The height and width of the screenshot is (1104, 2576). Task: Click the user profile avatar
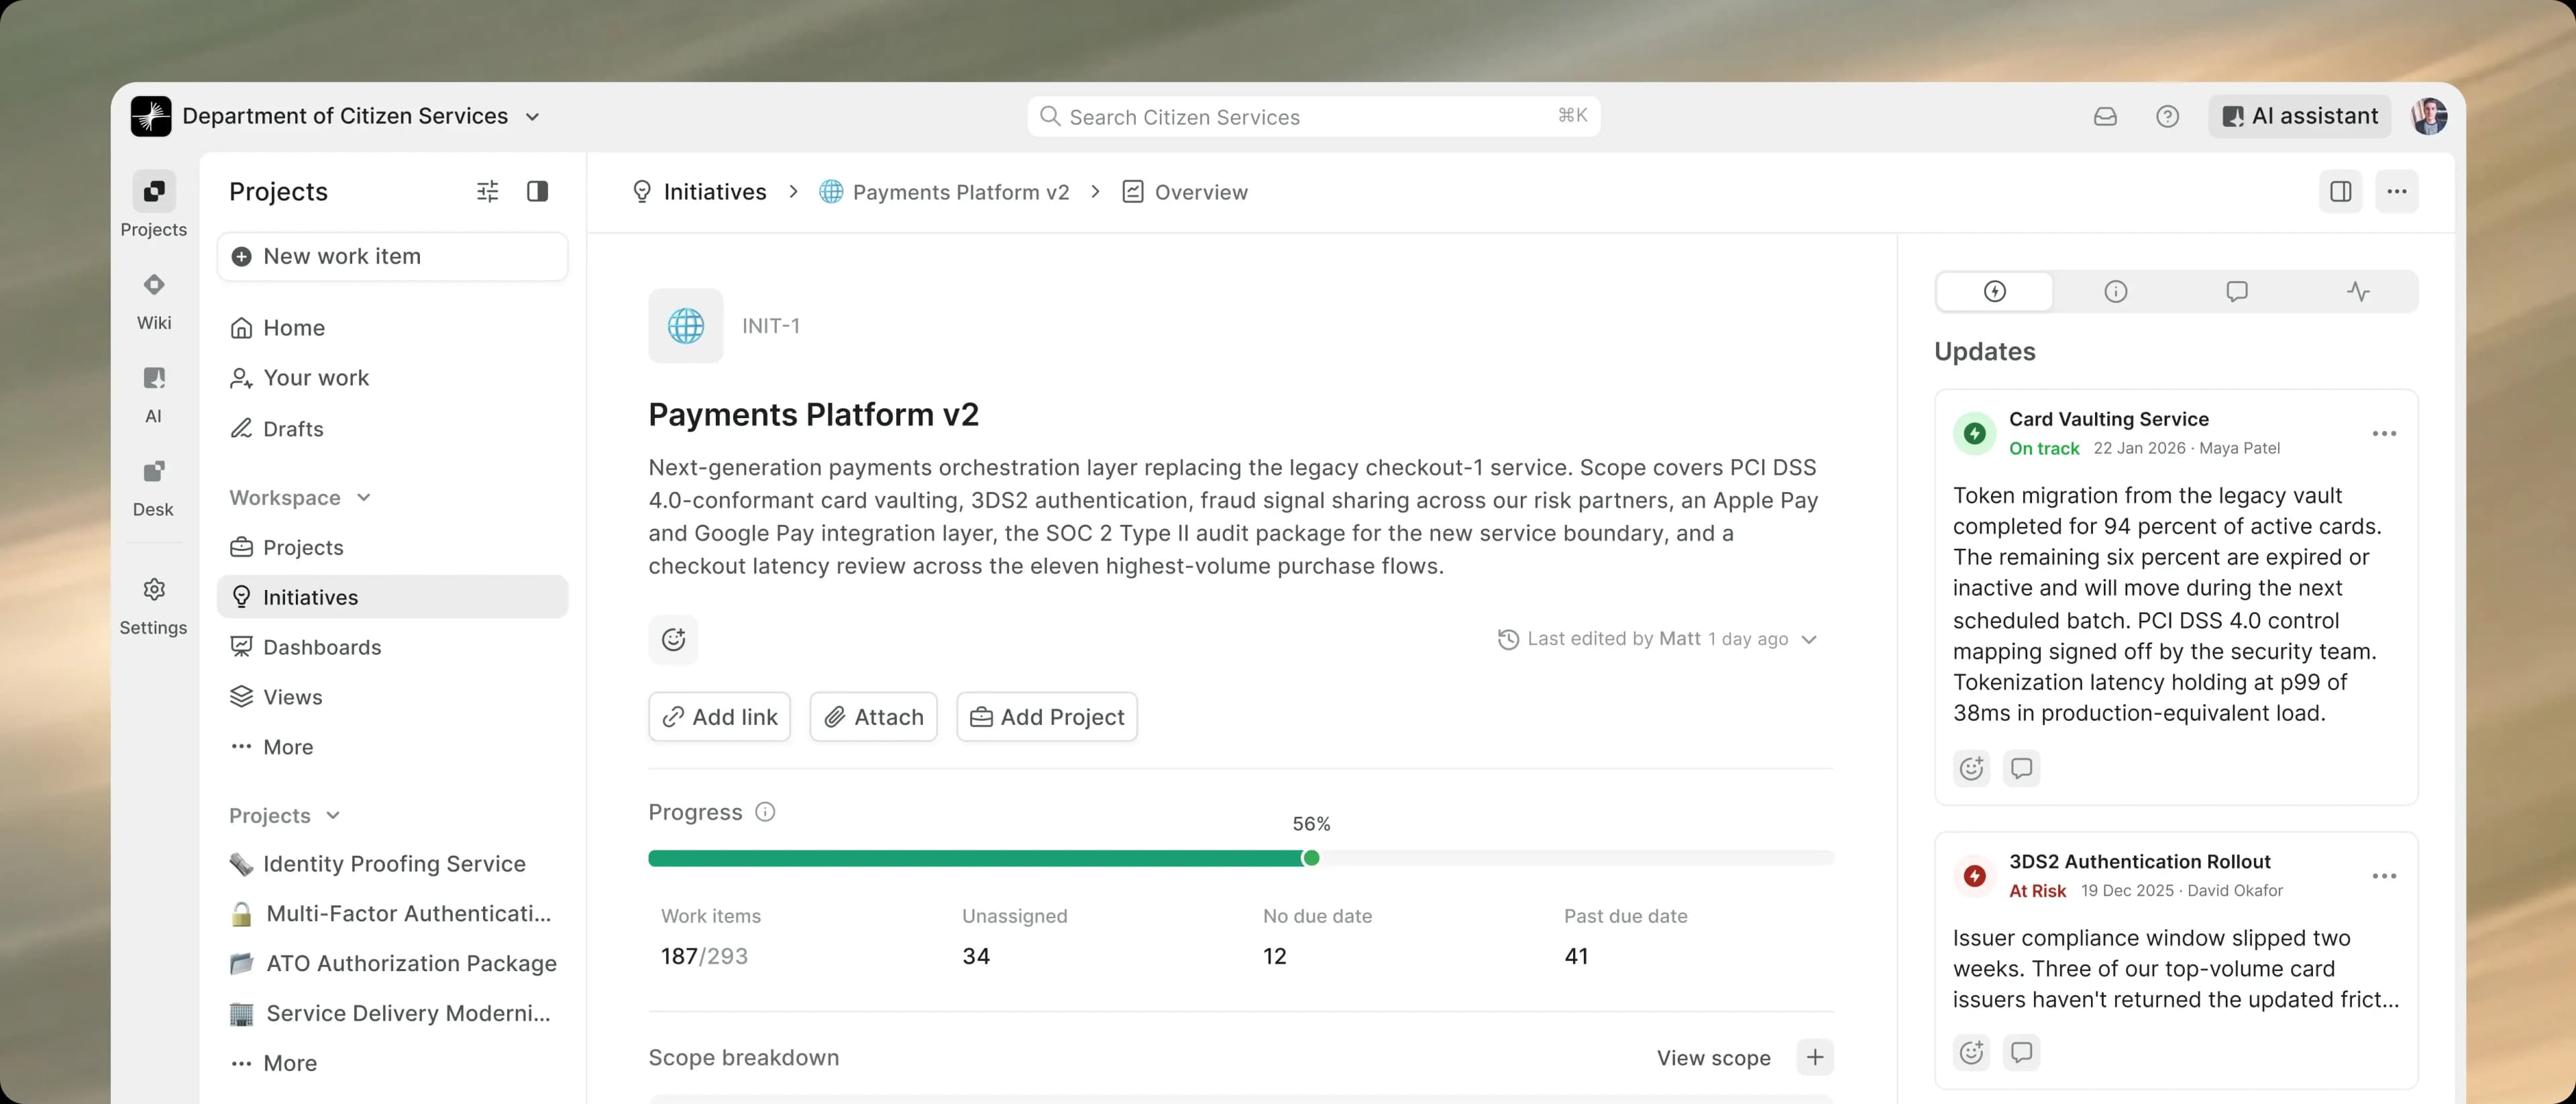2429,116
